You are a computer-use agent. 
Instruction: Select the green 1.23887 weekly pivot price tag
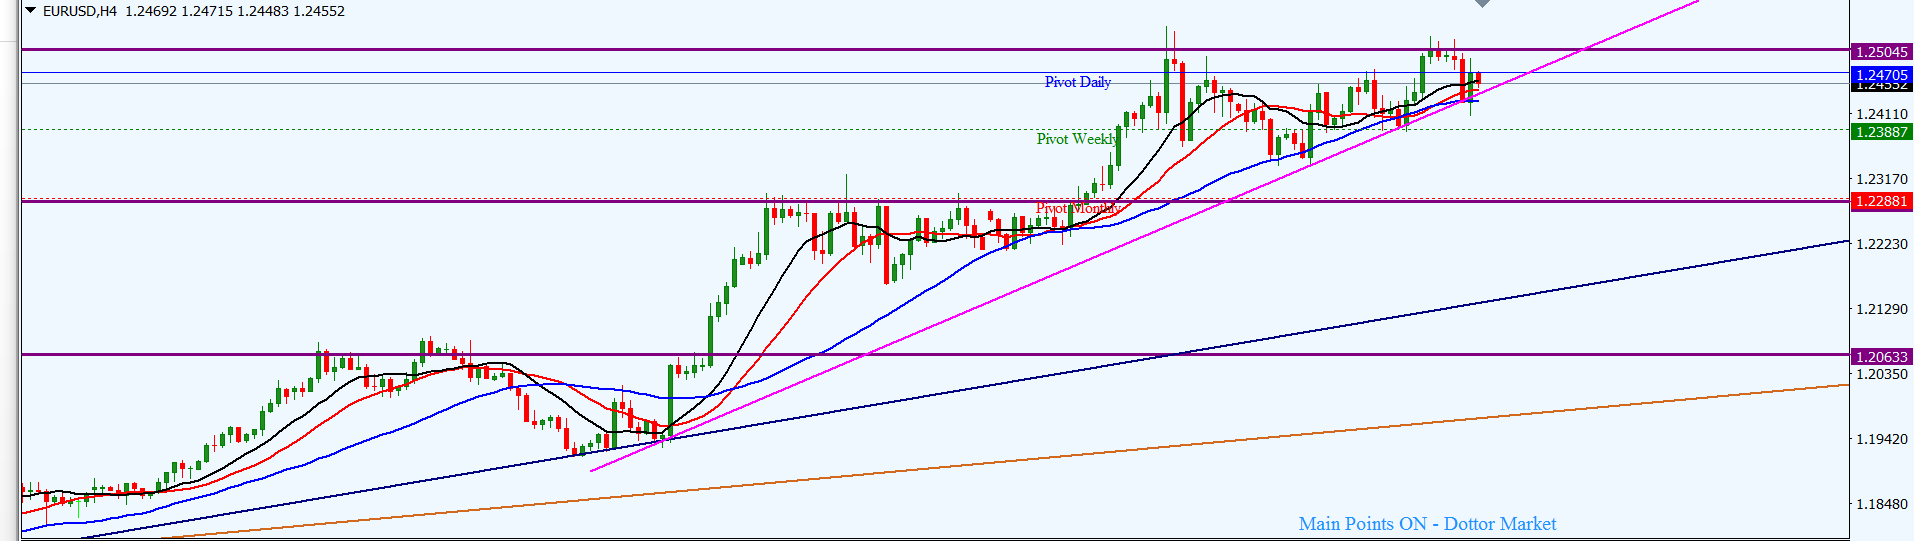point(1880,132)
